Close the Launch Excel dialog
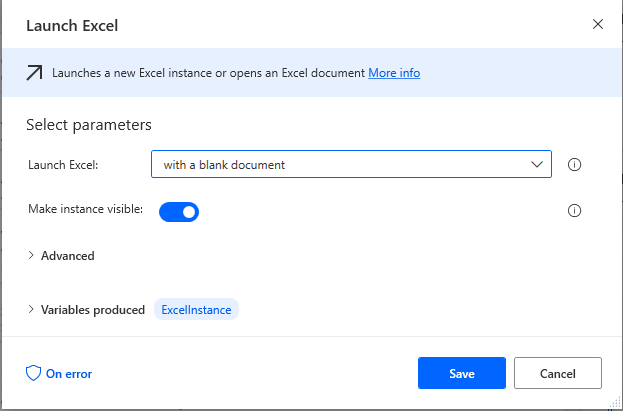This screenshot has width=623, height=411. (598, 24)
